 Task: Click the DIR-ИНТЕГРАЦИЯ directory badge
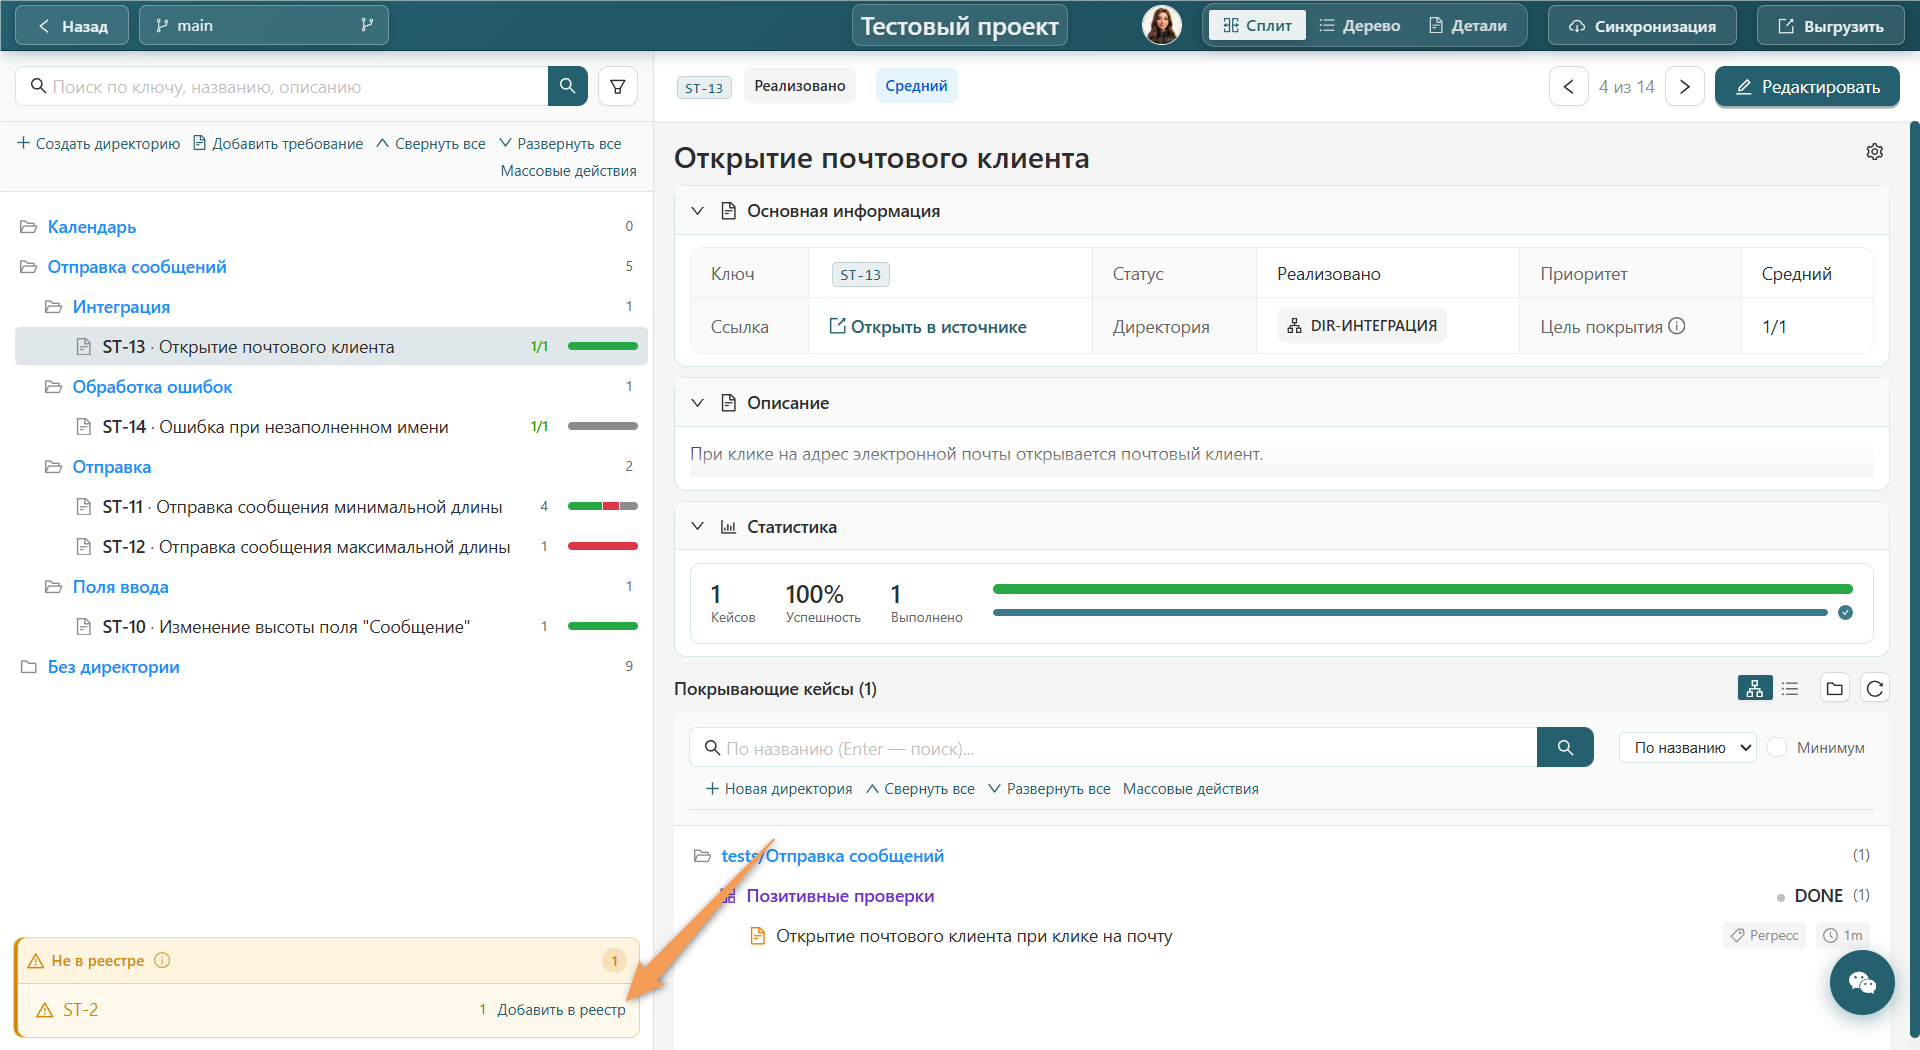pos(1361,326)
